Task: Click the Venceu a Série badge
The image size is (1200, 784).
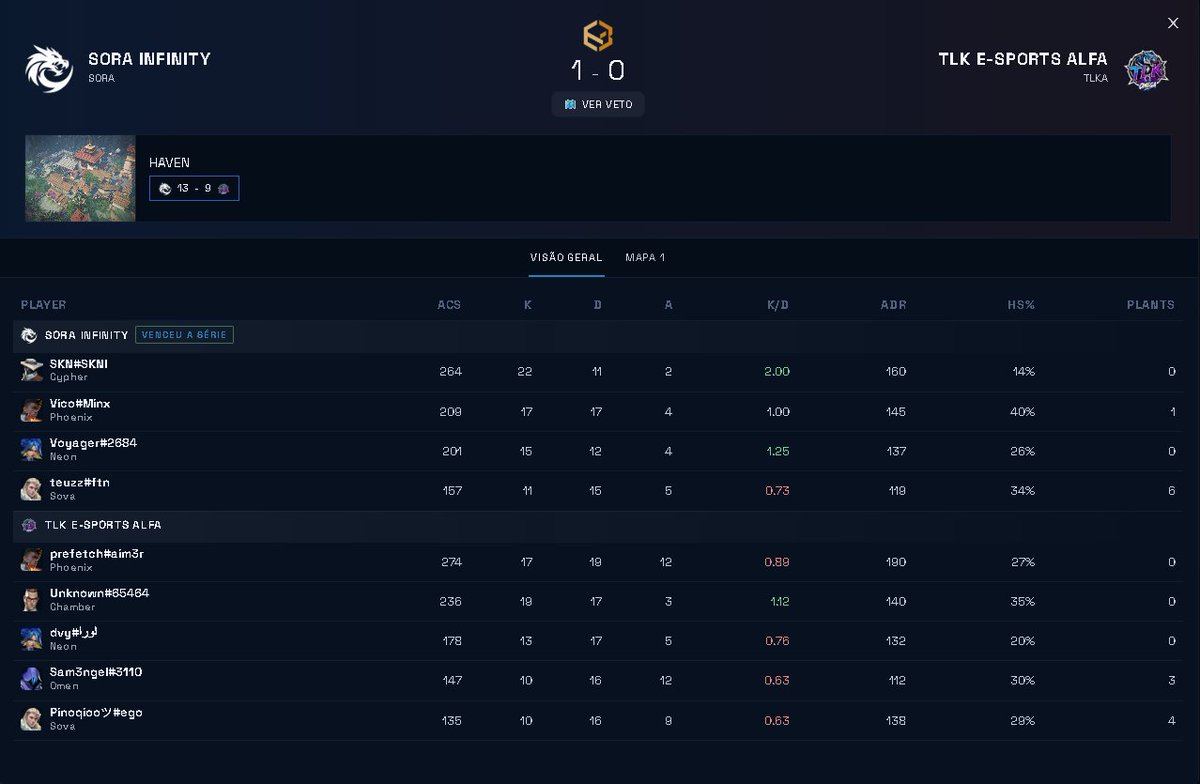Action: tap(184, 335)
